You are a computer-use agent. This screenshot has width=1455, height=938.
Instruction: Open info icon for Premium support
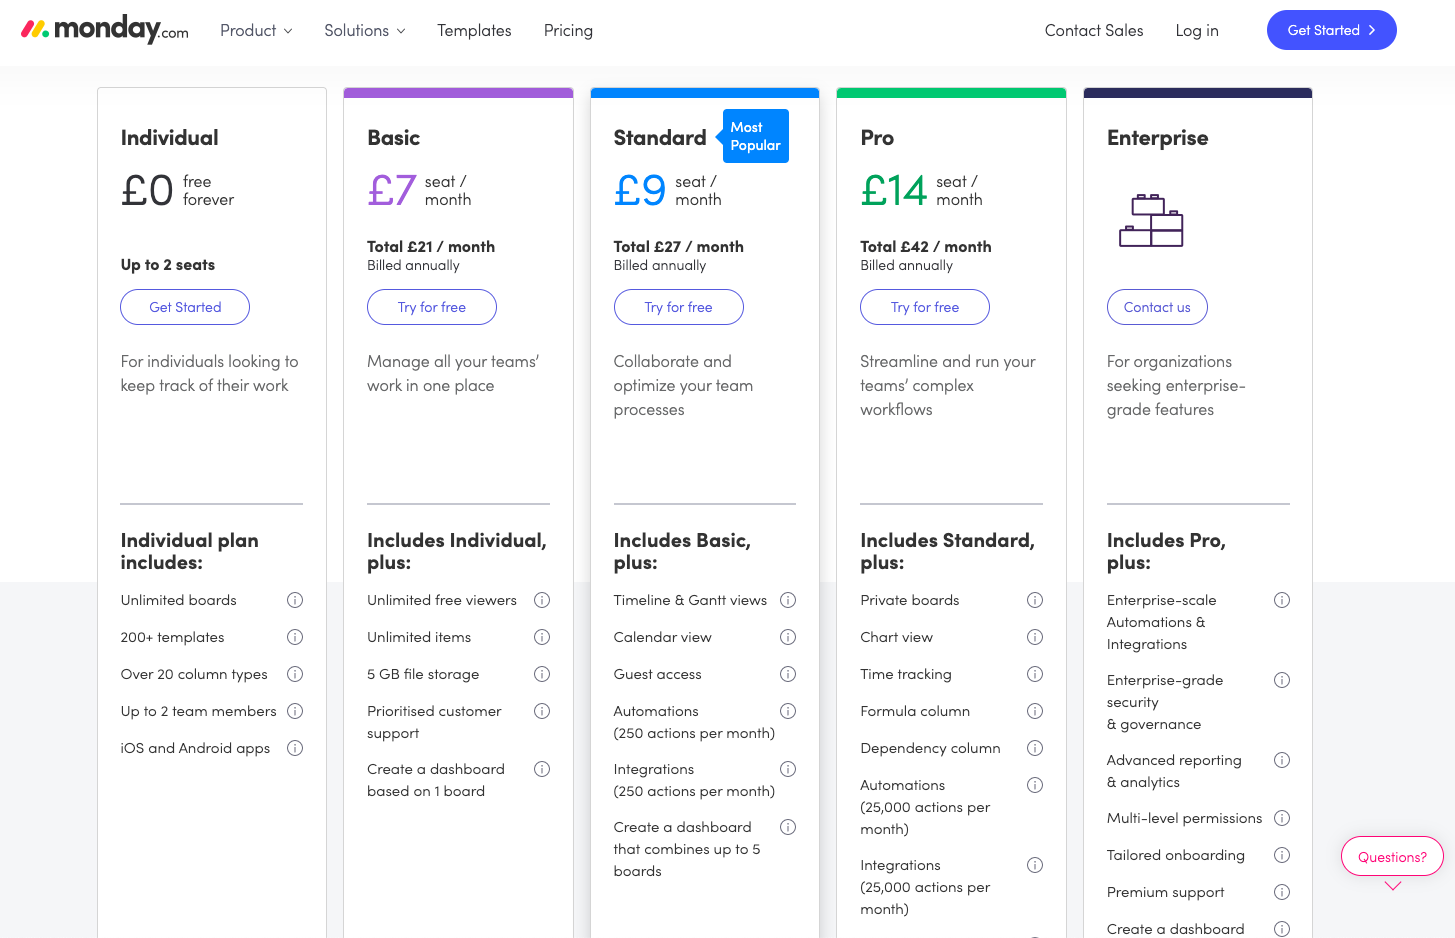pyautogui.click(x=1282, y=892)
